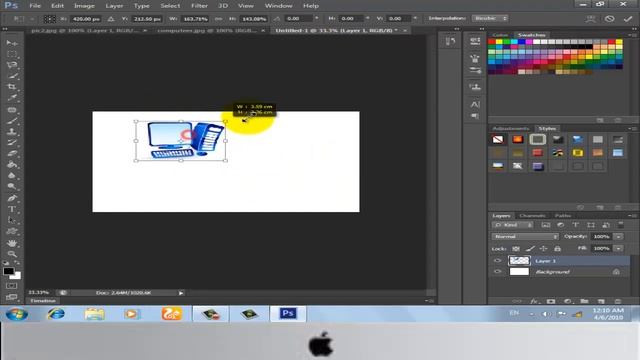Open the Kind filter dropdown
The image size is (640, 360).
point(513,225)
